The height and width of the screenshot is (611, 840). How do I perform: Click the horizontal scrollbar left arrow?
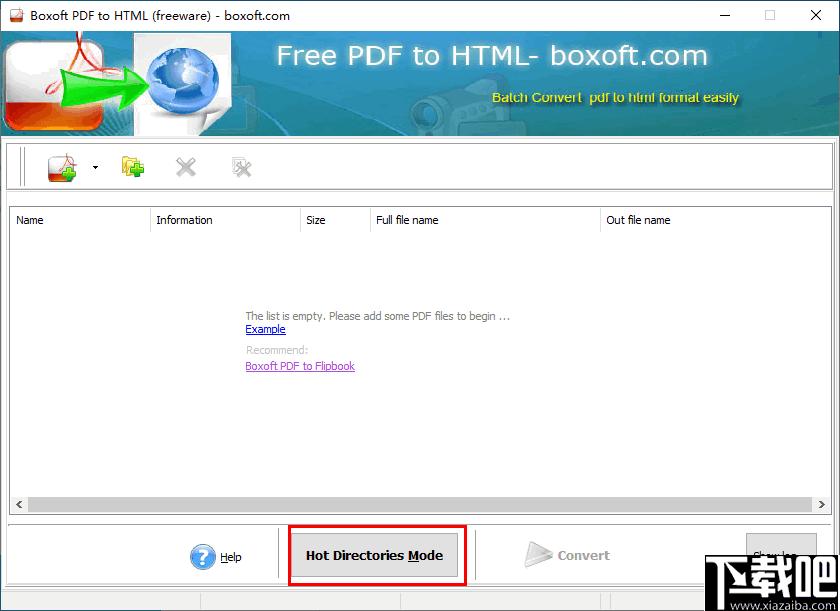pyautogui.click(x=19, y=504)
